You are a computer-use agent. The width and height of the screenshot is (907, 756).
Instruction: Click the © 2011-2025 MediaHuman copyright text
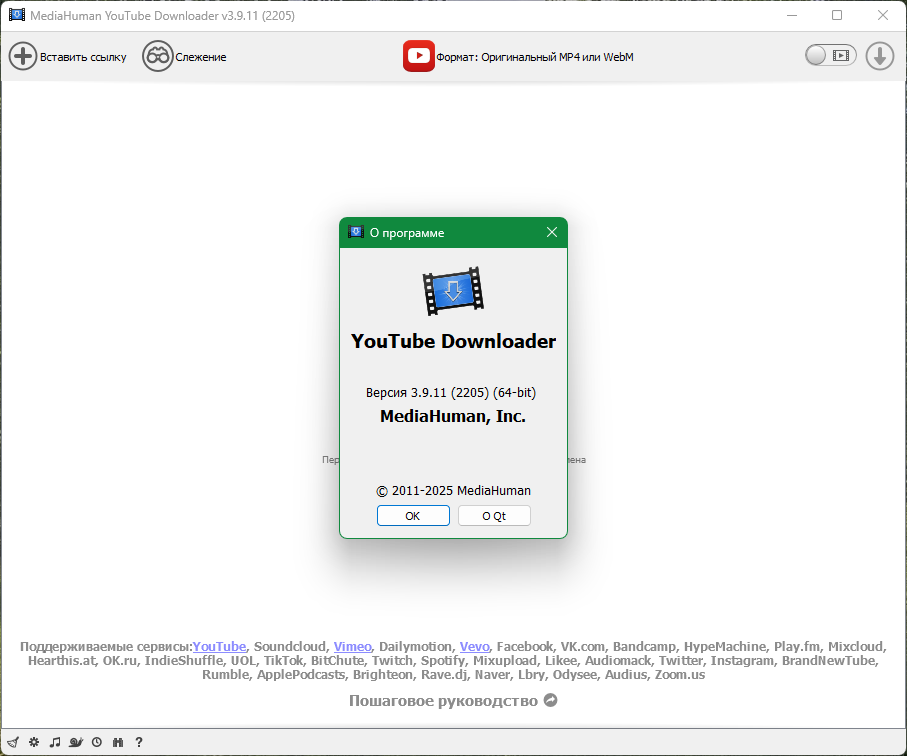coord(453,491)
